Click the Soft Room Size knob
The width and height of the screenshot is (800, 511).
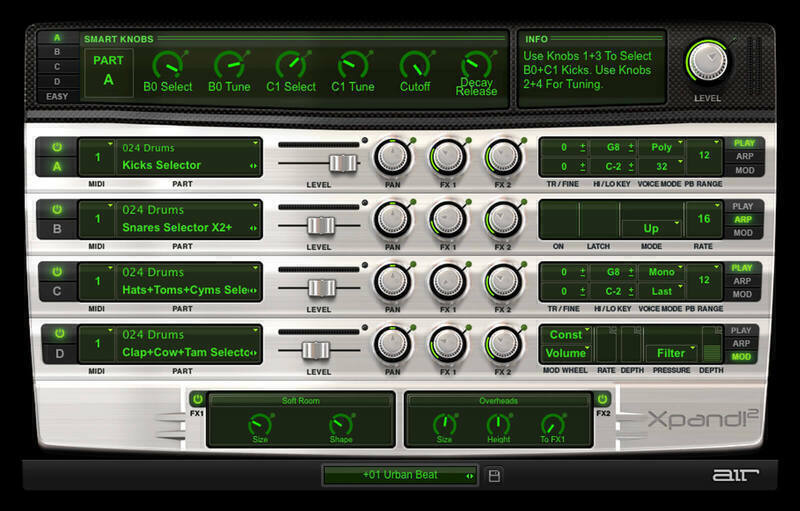pyautogui.click(x=260, y=424)
